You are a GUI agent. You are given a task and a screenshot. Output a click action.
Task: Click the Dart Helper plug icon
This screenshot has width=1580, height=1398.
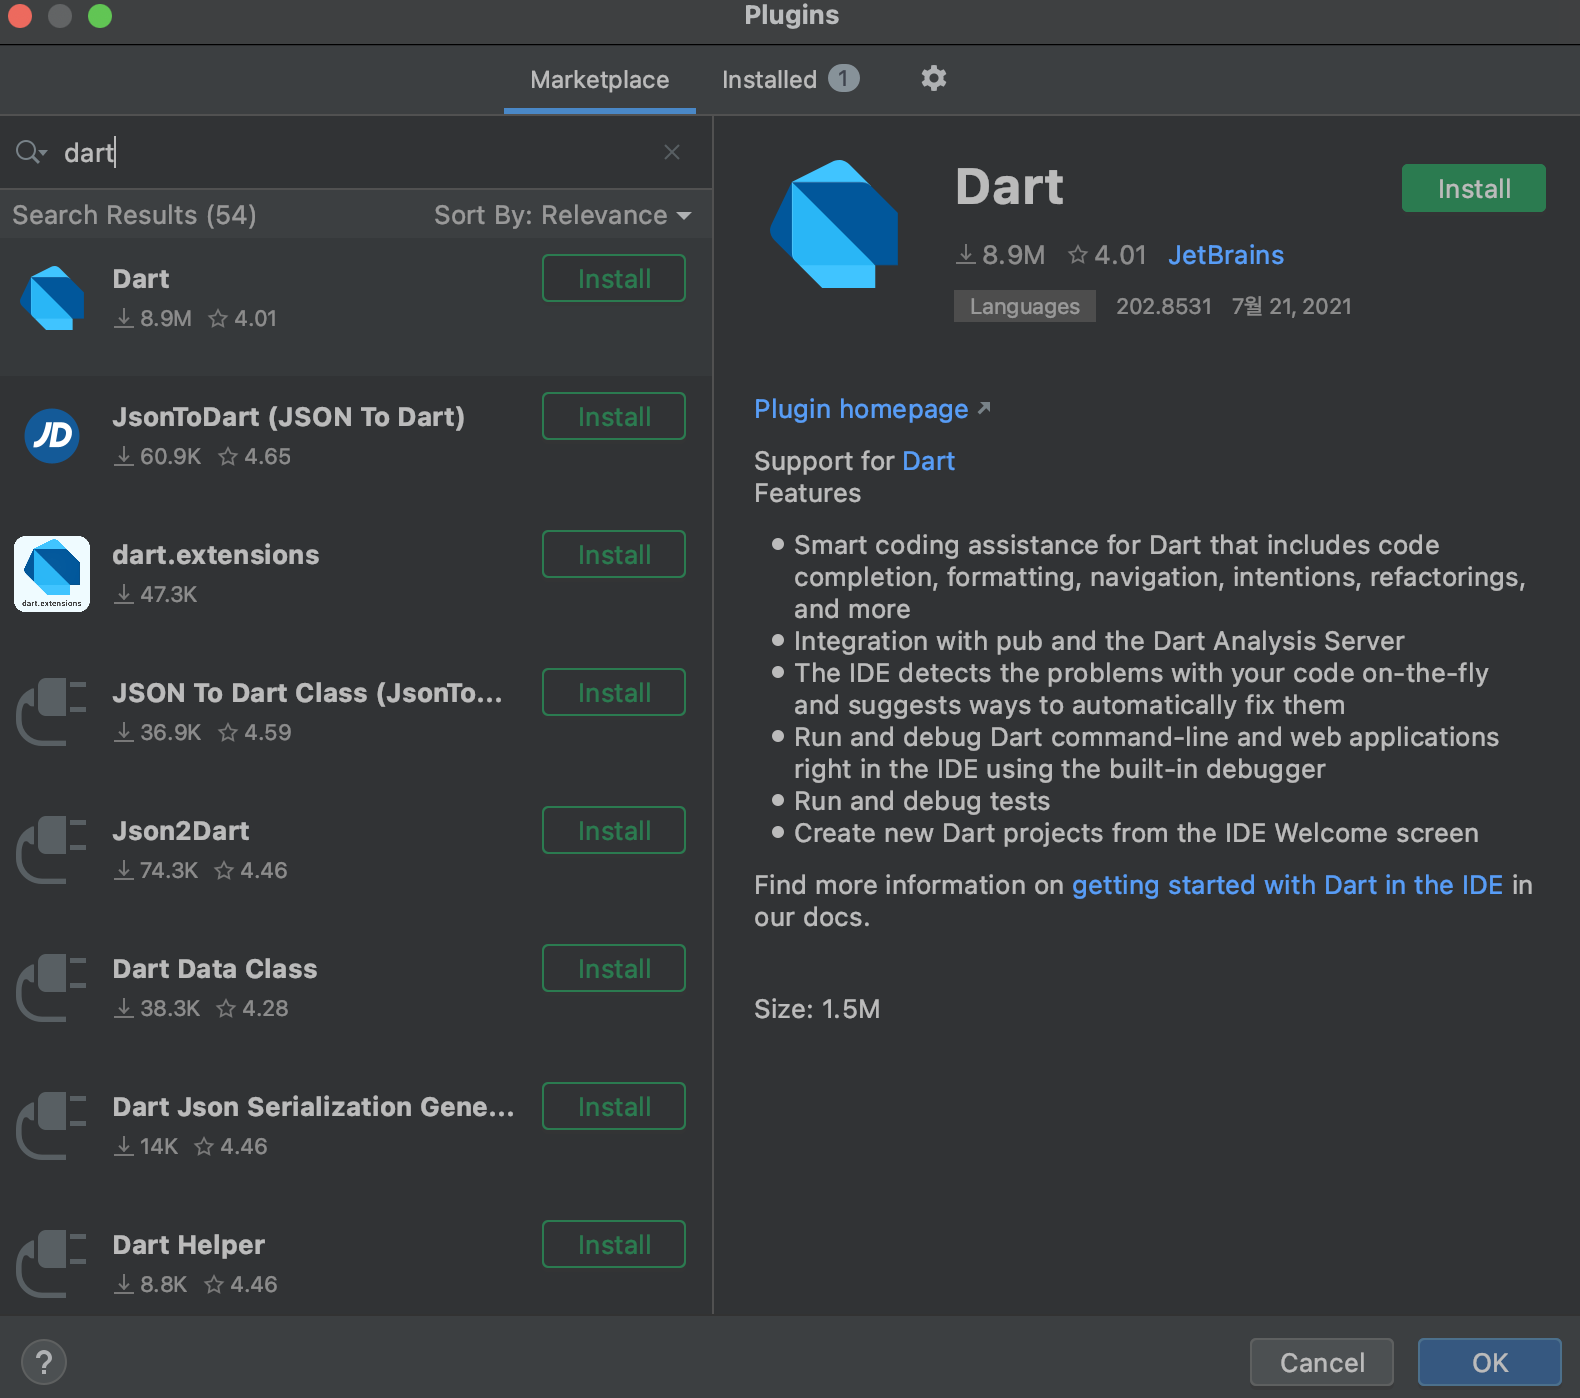pyautogui.click(x=52, y=1264)
